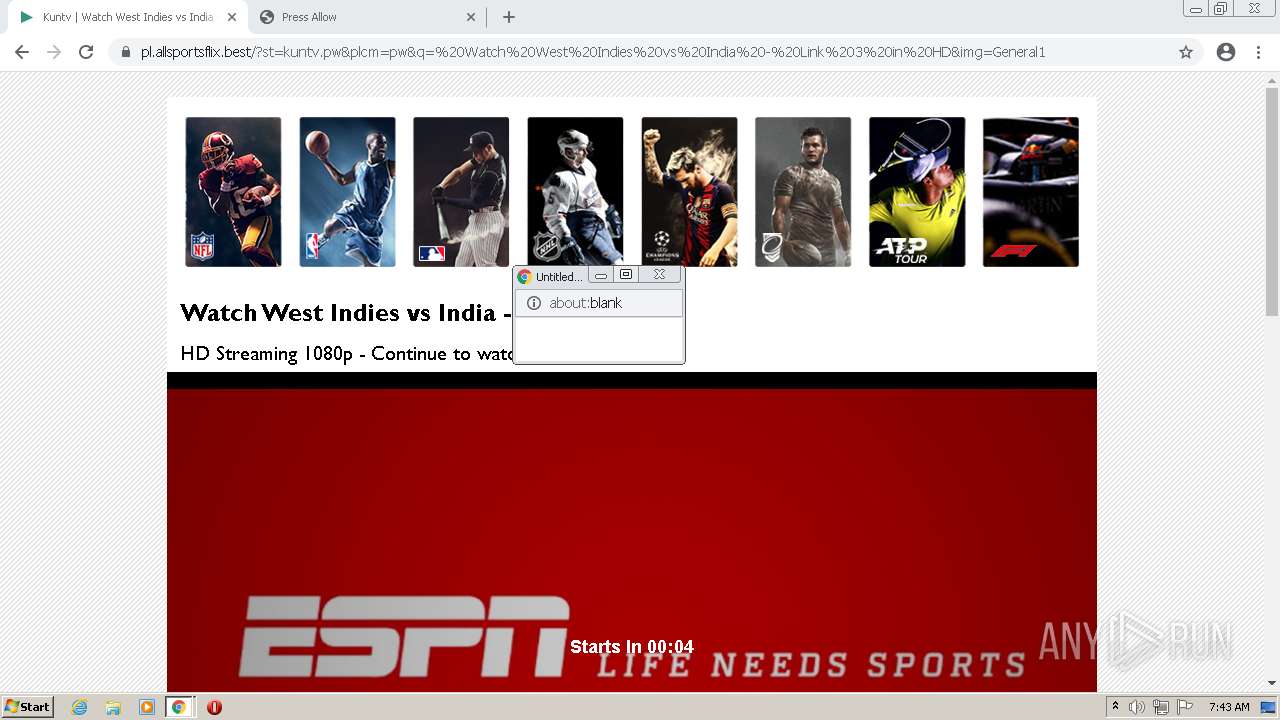Click the browser back arrow
Viewport: 1280px width, 720px height.
tap(22, 52)
